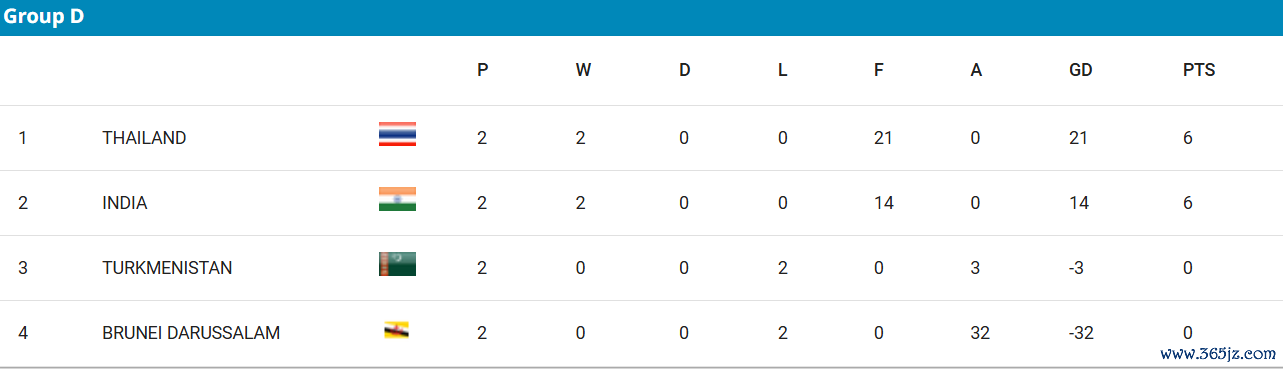Click Thailand's goals-for value 21
The height and width of the screenshot is (369, 1283).
pos(883,138)
